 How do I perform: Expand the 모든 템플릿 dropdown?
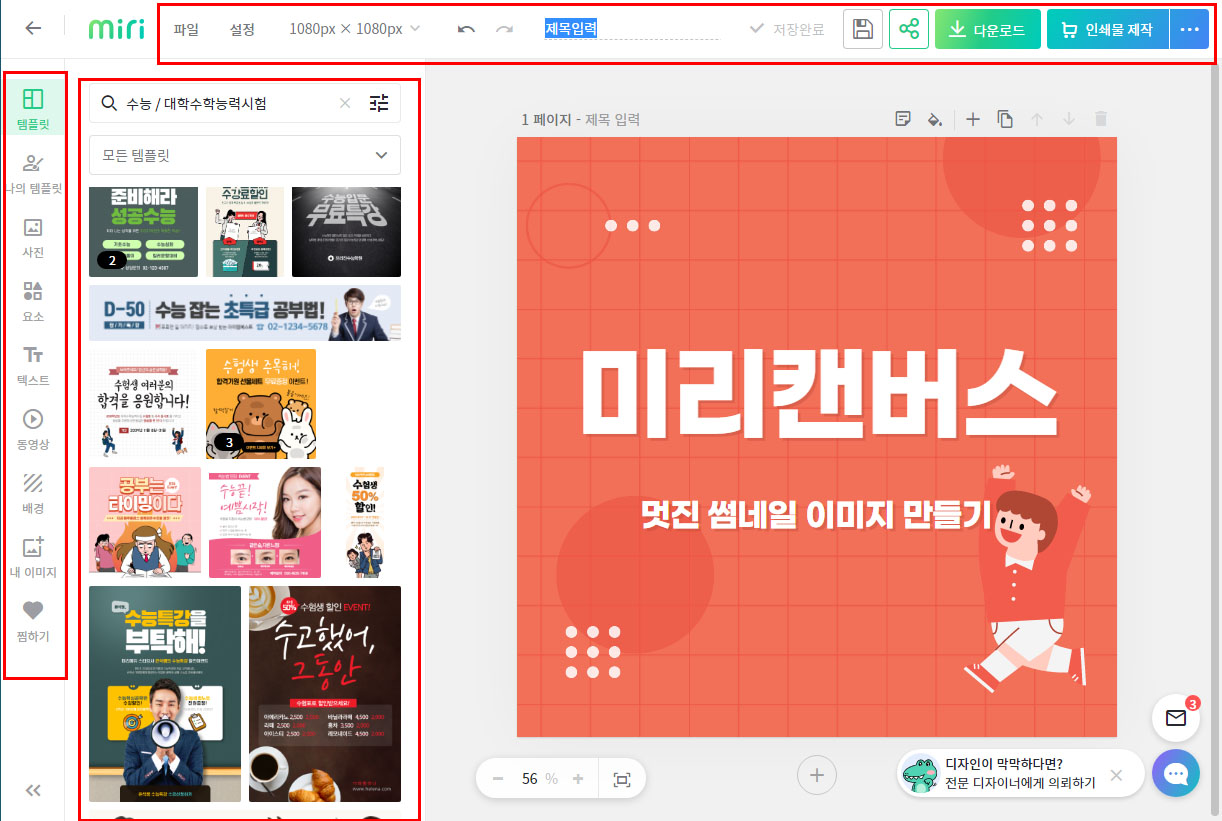click(245, 155)
